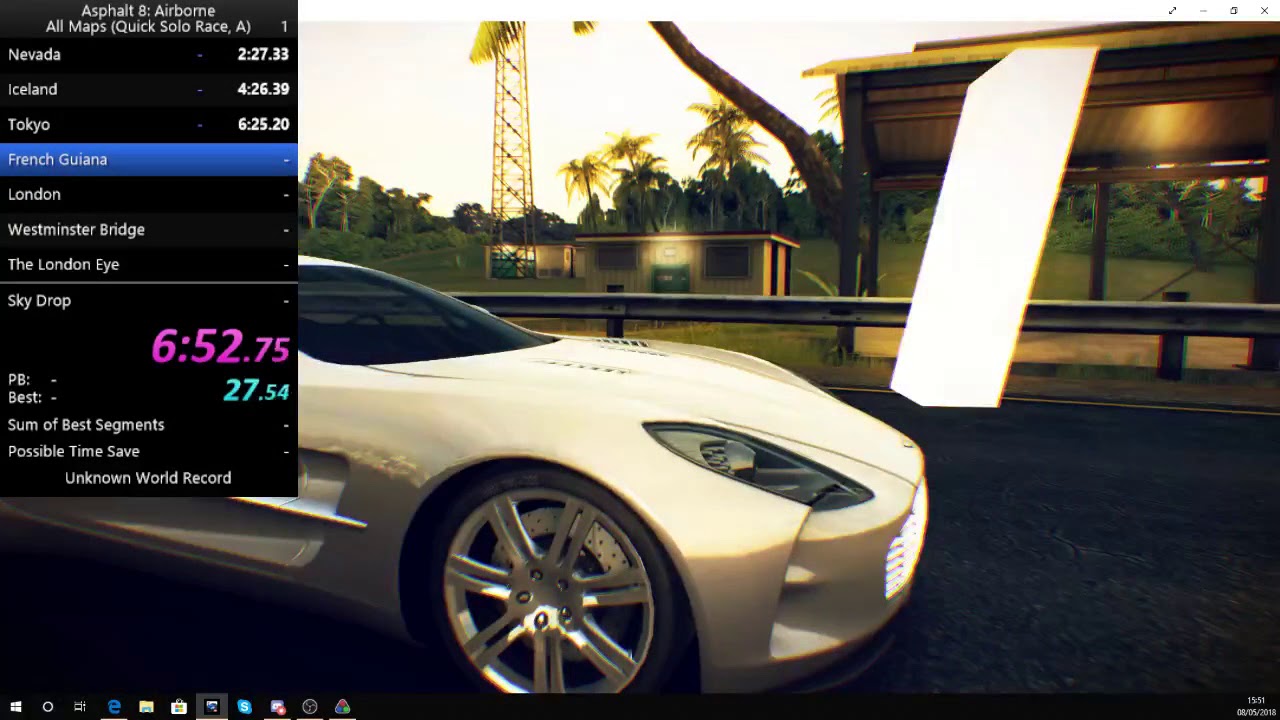Toggle fullscreen with the diagonal arrows icon
Image resolution: width=1280 pixels, height=720 pixels.
tap(1172, 11)
